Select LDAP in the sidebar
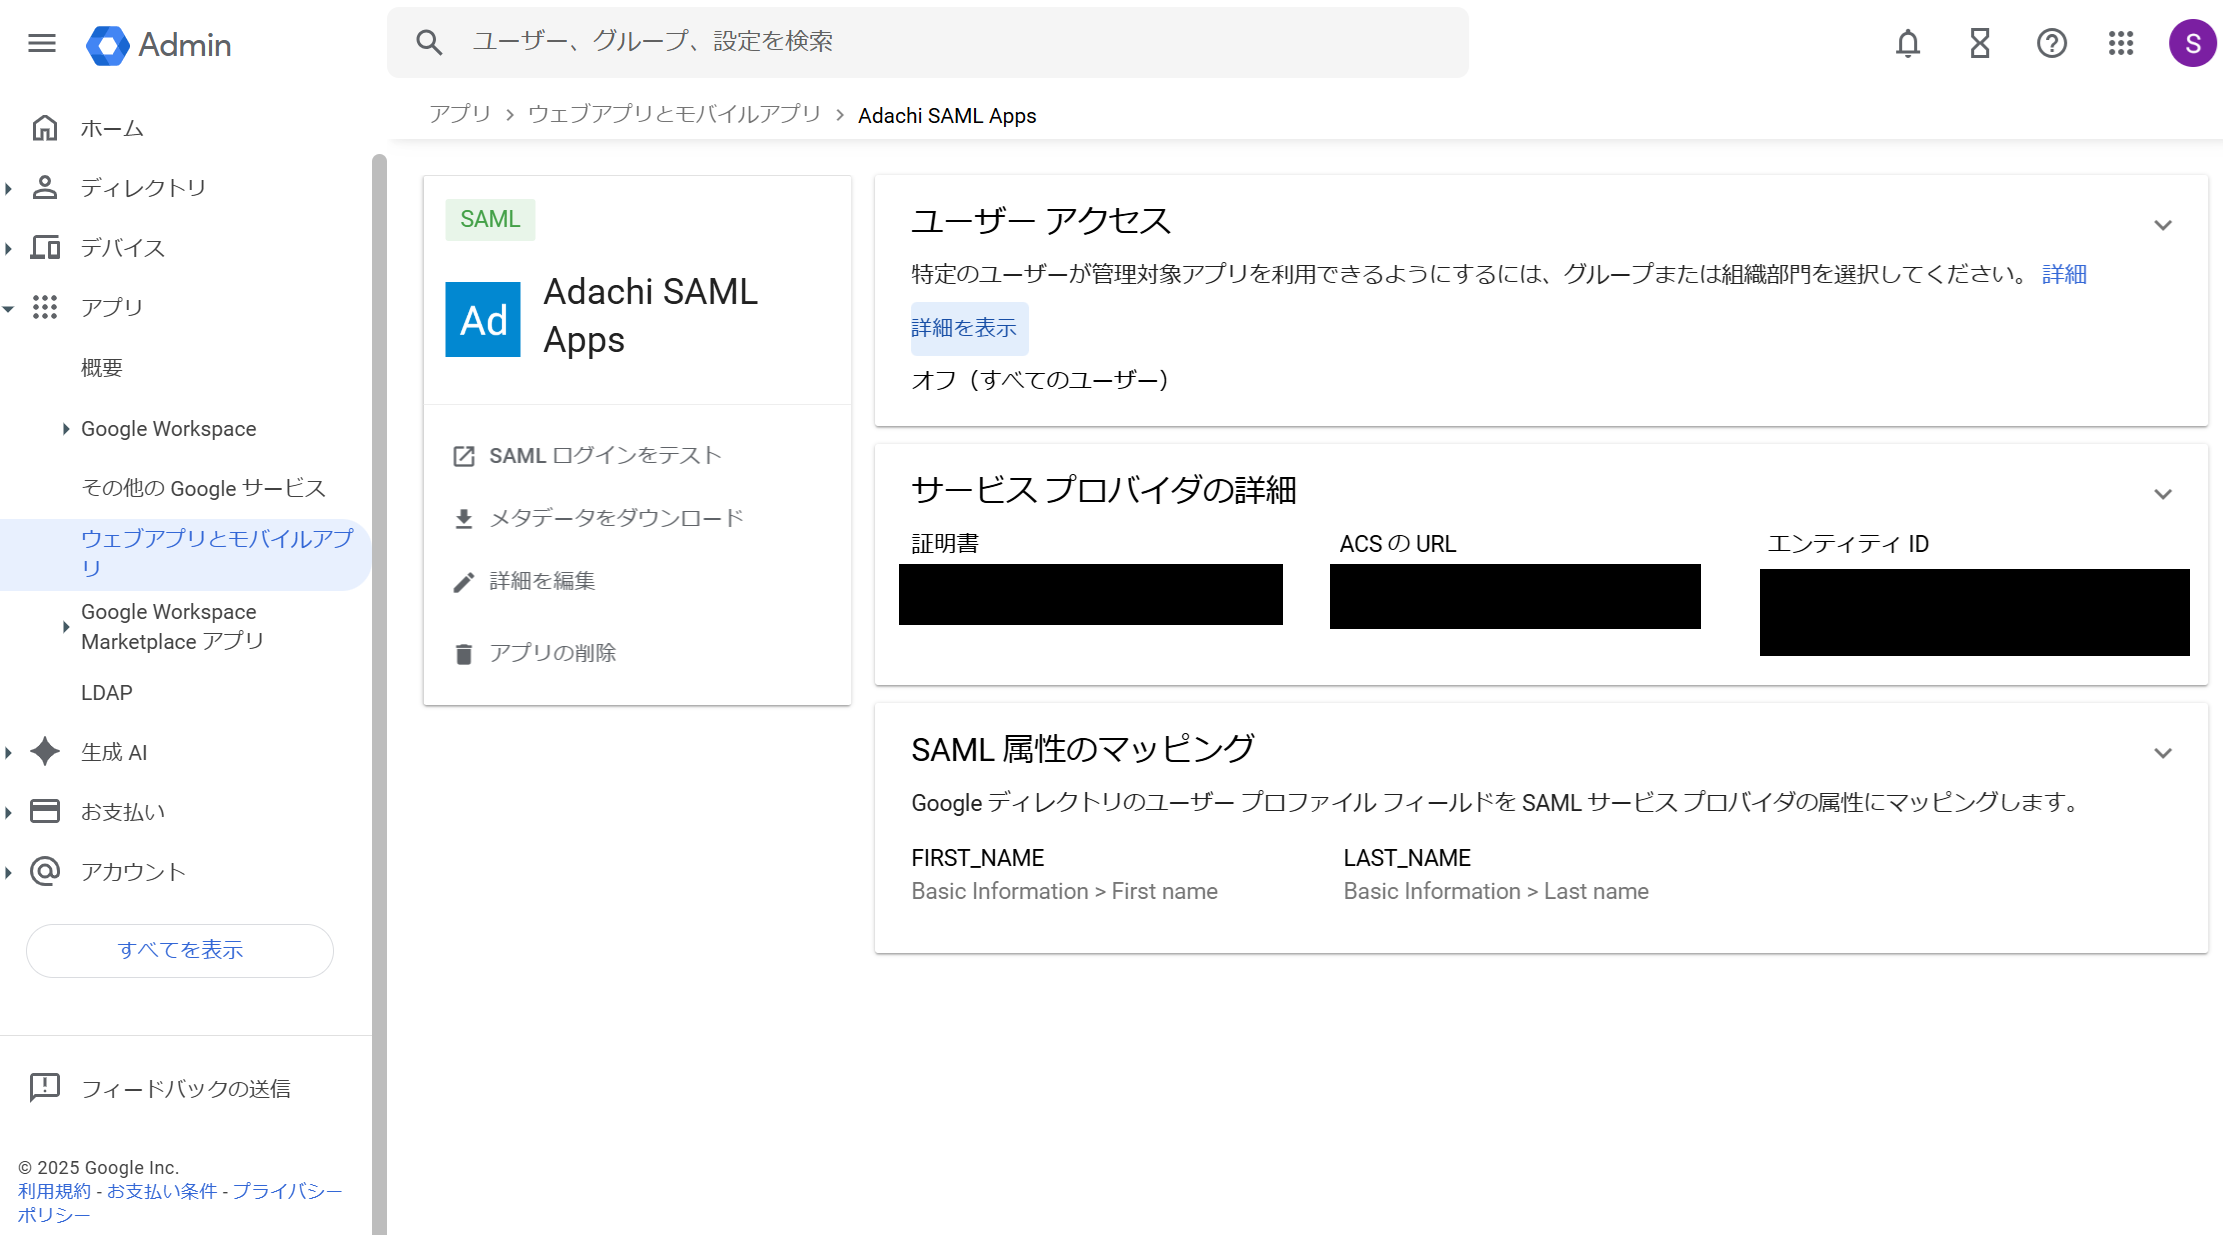 tap(107, 693)
